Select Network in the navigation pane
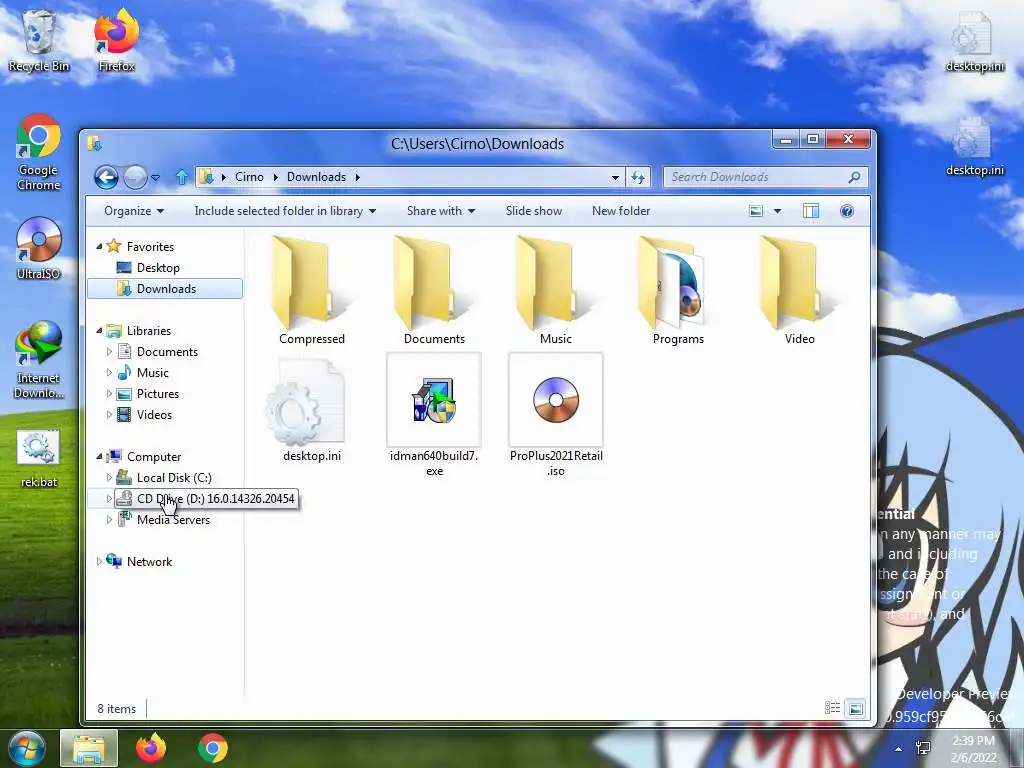Viewport: 1024px width, 768px height. (149, 562)
